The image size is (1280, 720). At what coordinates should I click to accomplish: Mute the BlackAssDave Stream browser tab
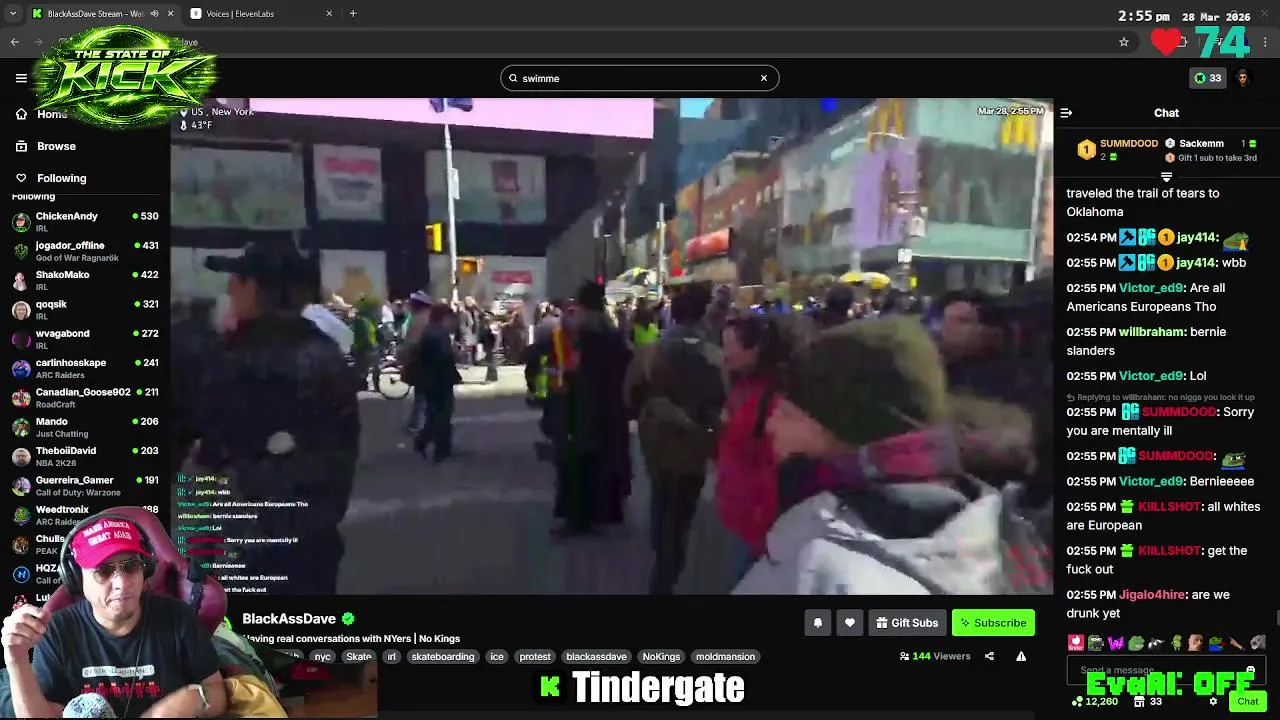pos(154,14)
